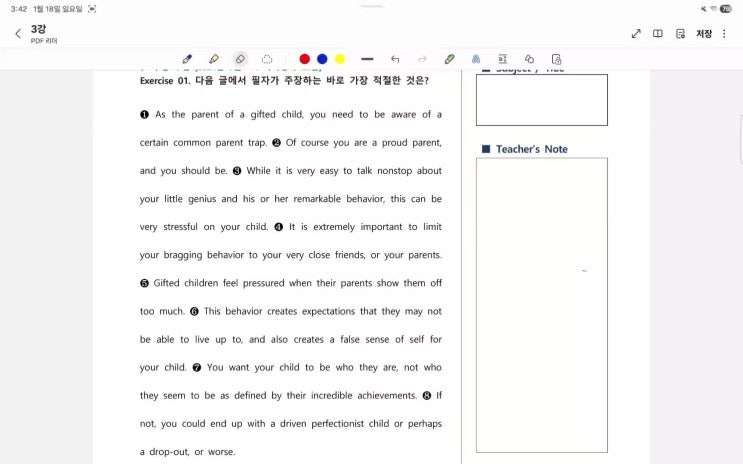This screenshot has height=464, width=743.
Task: Select the lasso selection tool
Action: pos(267,59)
